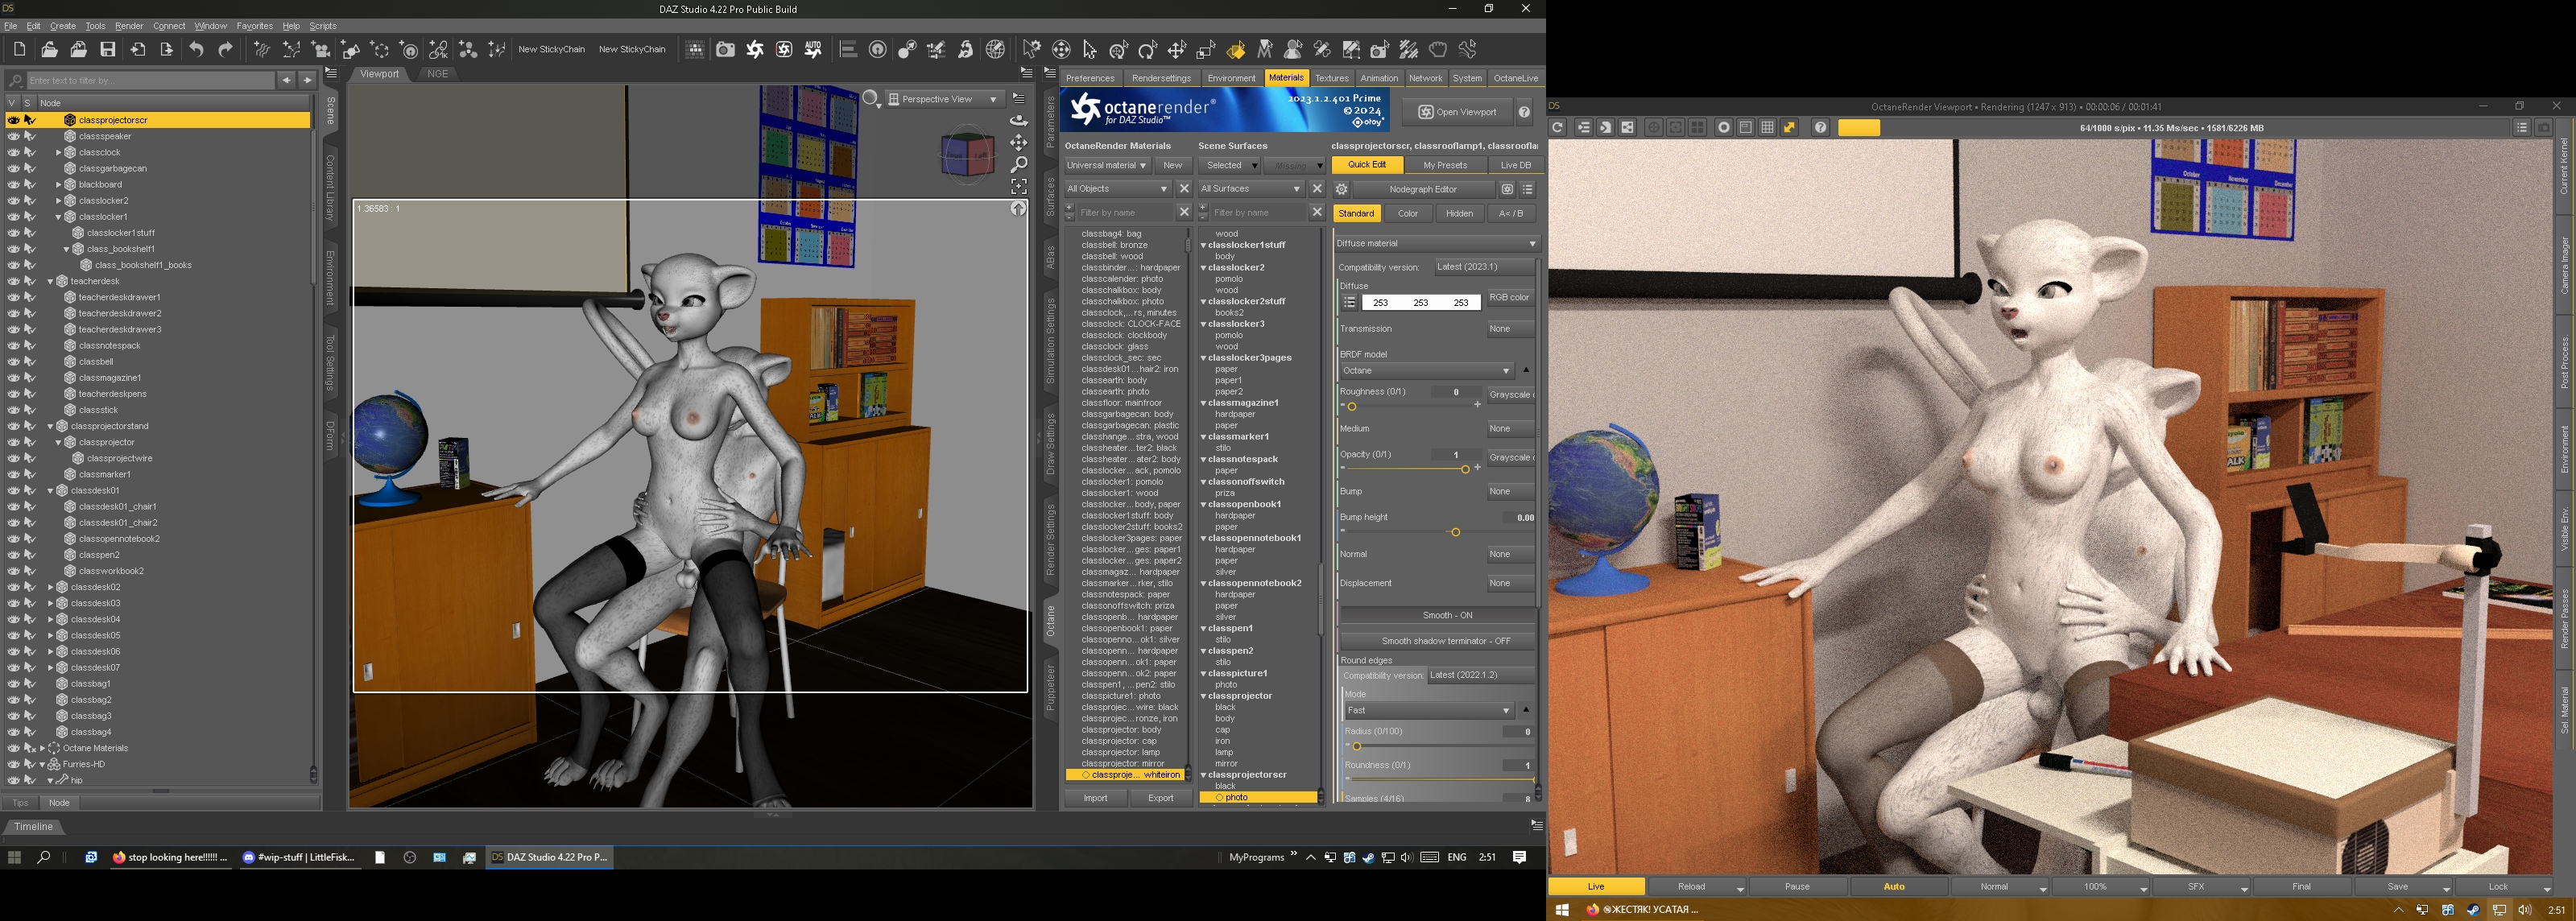
Task: Click the frame view icon in viewport controls
Action: [x=1019, y=186]
